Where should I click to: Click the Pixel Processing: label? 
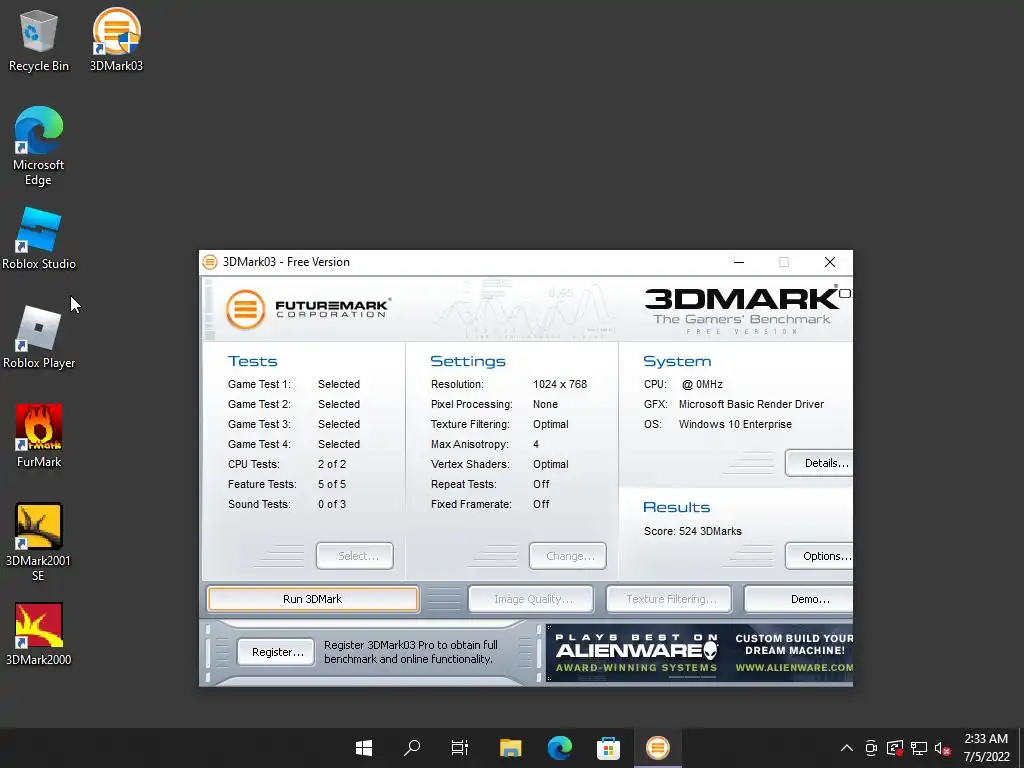coord(472,404)
